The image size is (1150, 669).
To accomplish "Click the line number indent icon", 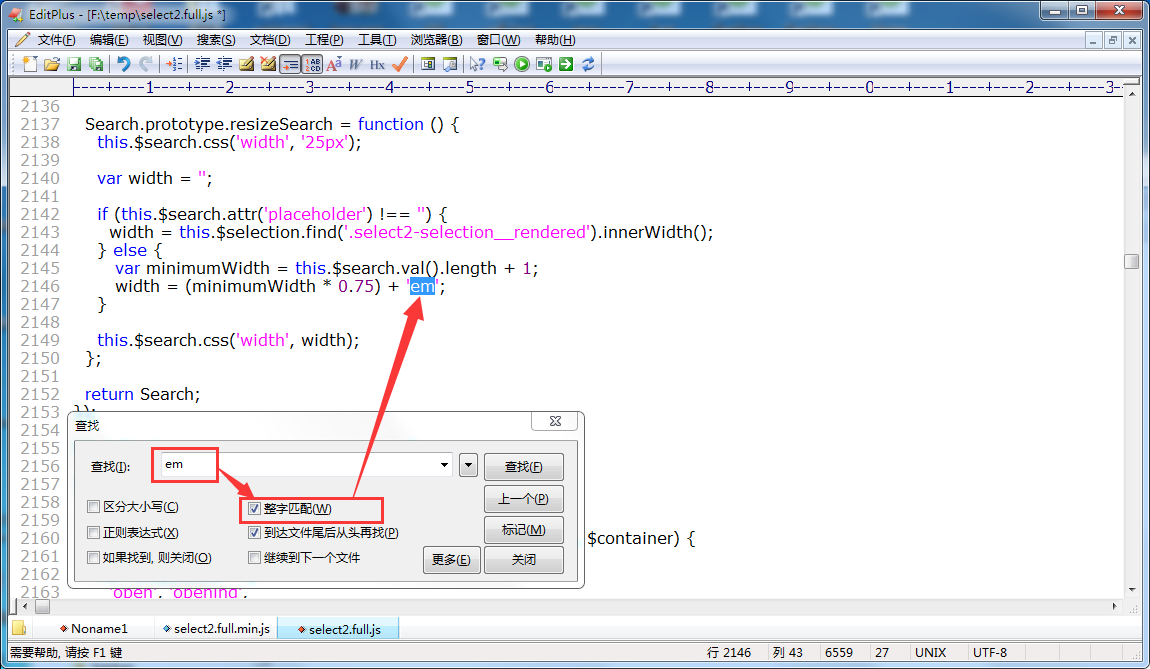I will pyautogui.click(x=175, y=65).
